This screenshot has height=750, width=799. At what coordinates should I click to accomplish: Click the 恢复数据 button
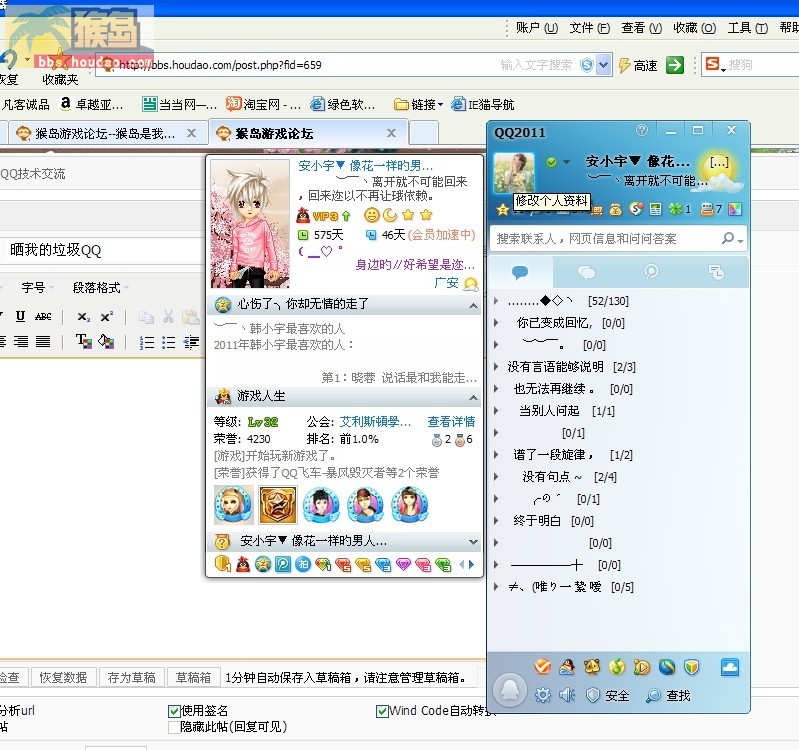click(x=63, y=678)
